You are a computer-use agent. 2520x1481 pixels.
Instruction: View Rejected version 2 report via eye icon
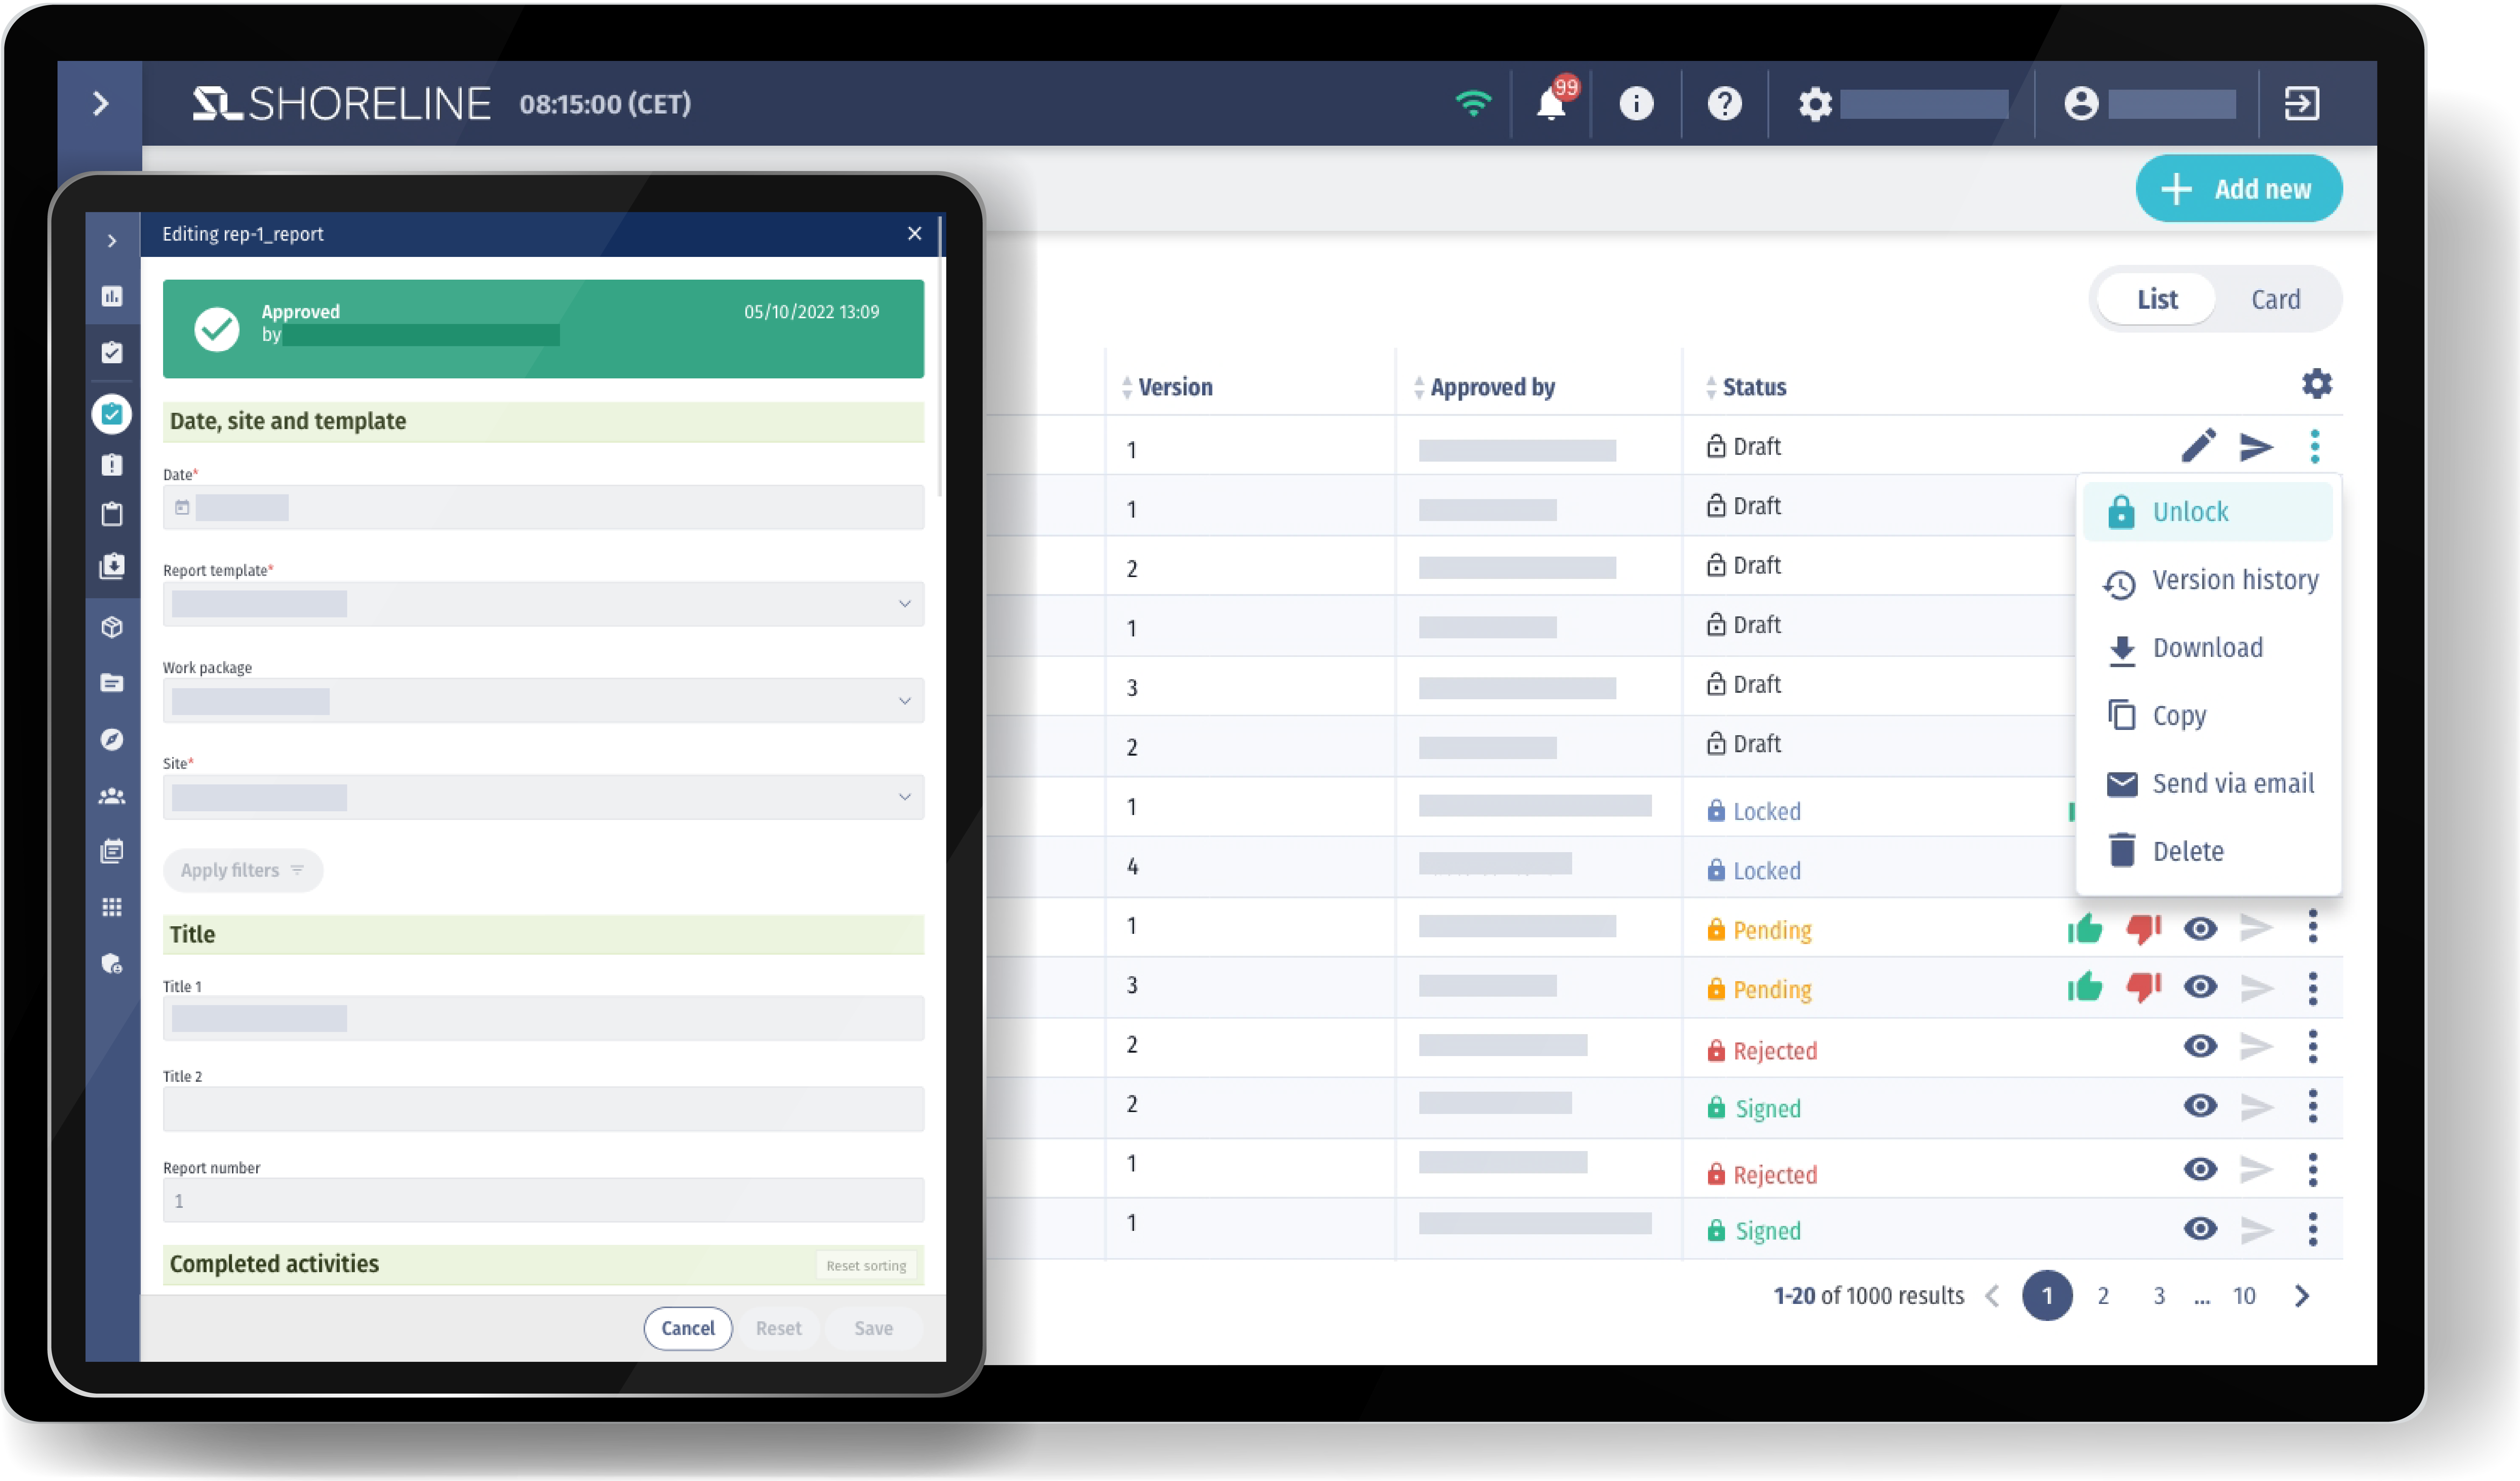pos(2200,1046)
